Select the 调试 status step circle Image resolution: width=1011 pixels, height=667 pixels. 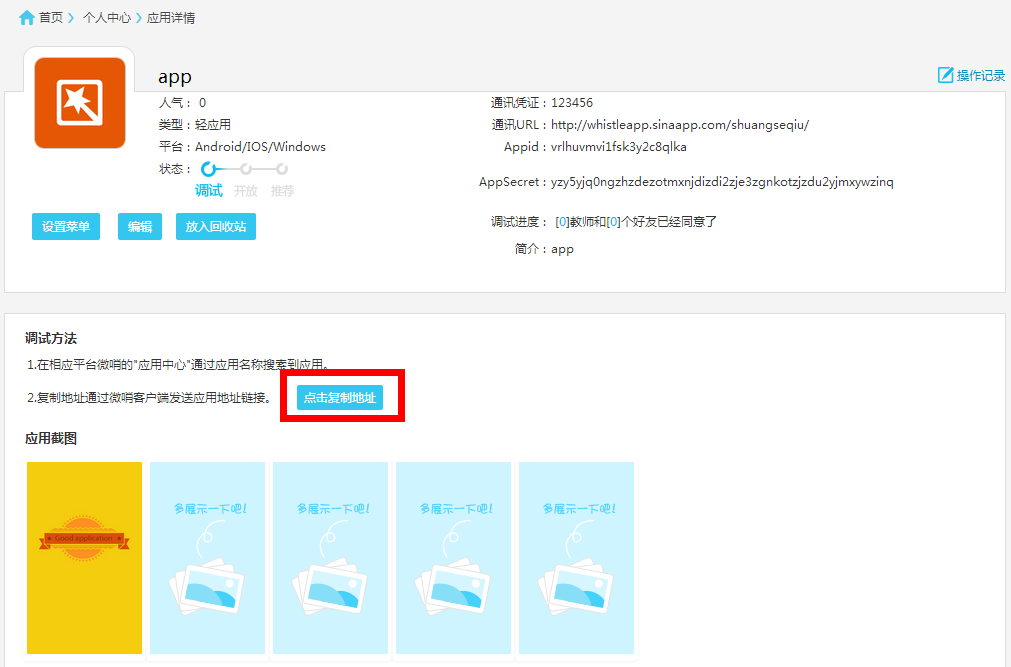208,169
